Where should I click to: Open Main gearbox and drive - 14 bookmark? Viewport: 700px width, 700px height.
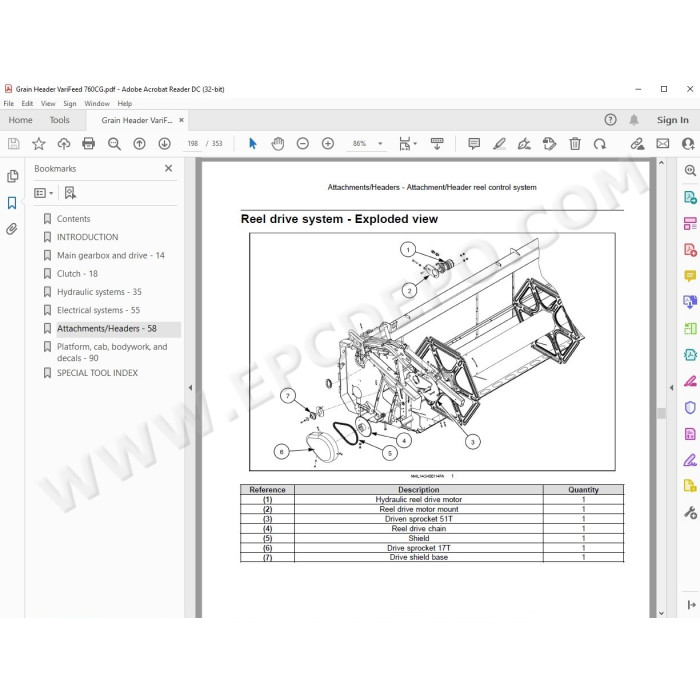click(x=111, y=255)
